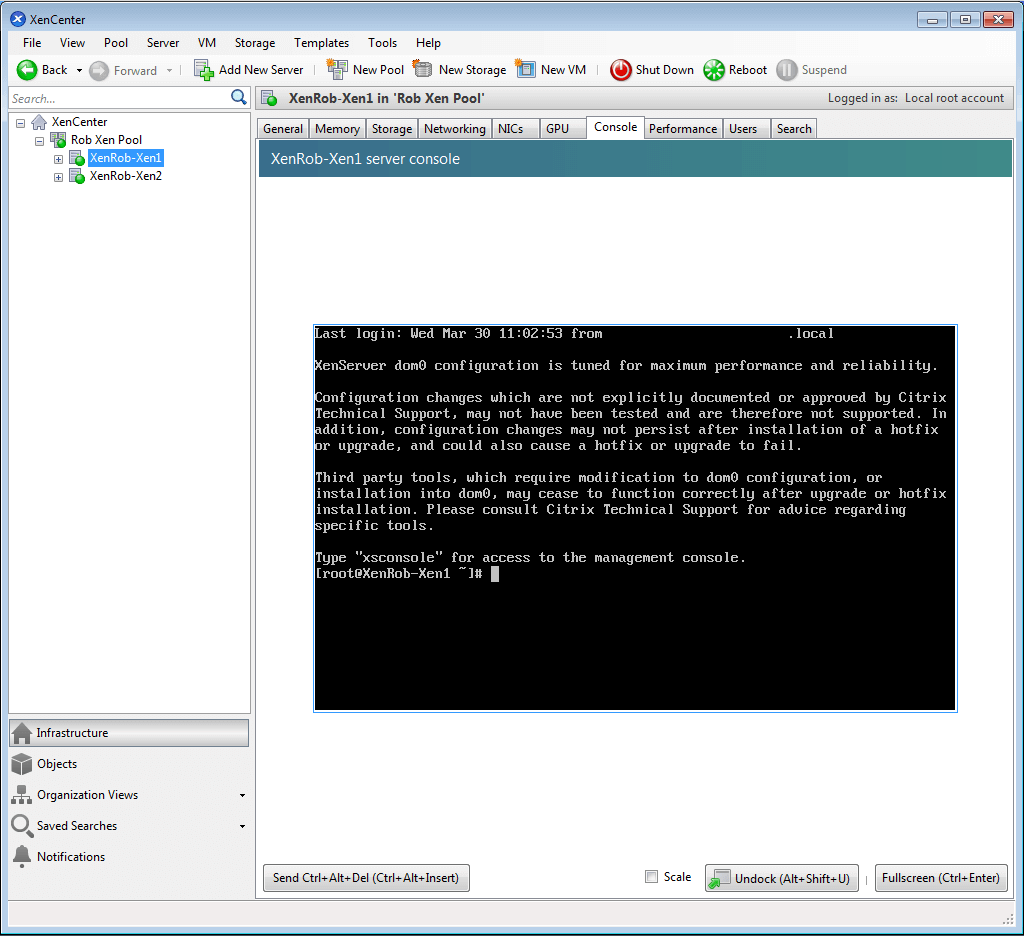This screenshot has height=936, width=1024.
Task: Click the Undock console icon
Action: click(720, 879)
